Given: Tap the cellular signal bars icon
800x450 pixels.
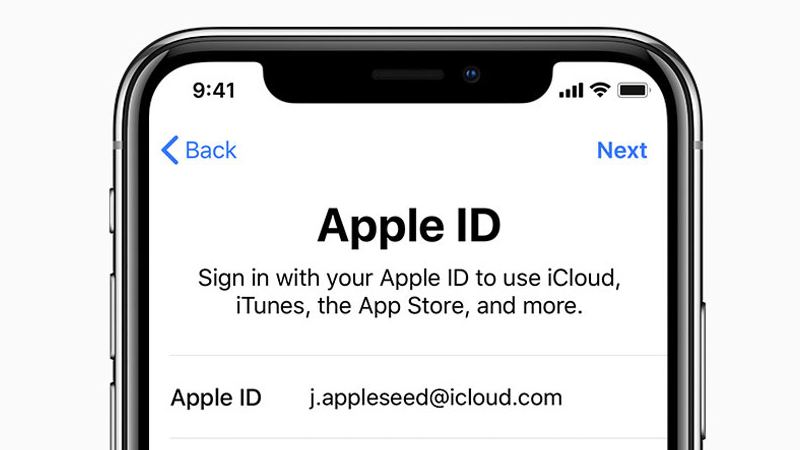Looking at the screenshot, I should [x=571, y=91].
